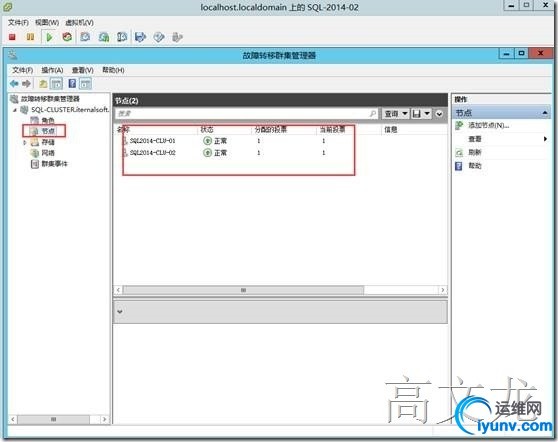Click 添加节点(N)... action link

coord(488,125)
